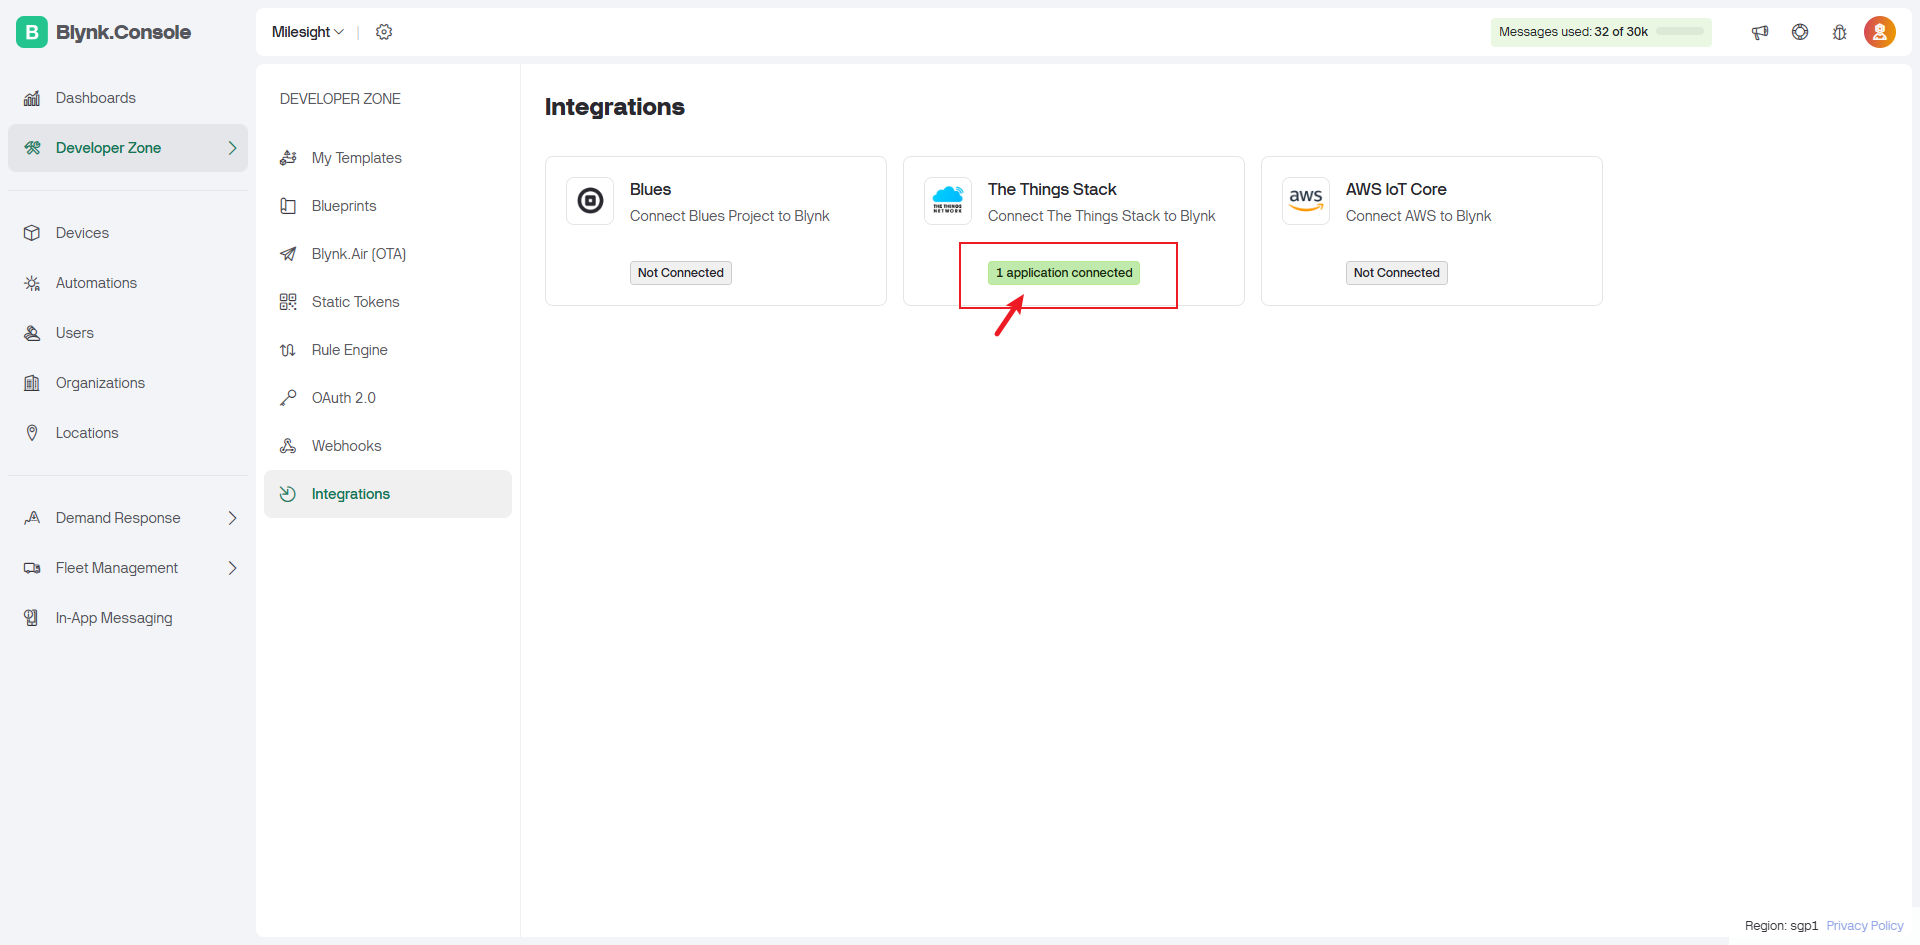Click AWS IoT Core Not Connected badge

point(1397,273)
